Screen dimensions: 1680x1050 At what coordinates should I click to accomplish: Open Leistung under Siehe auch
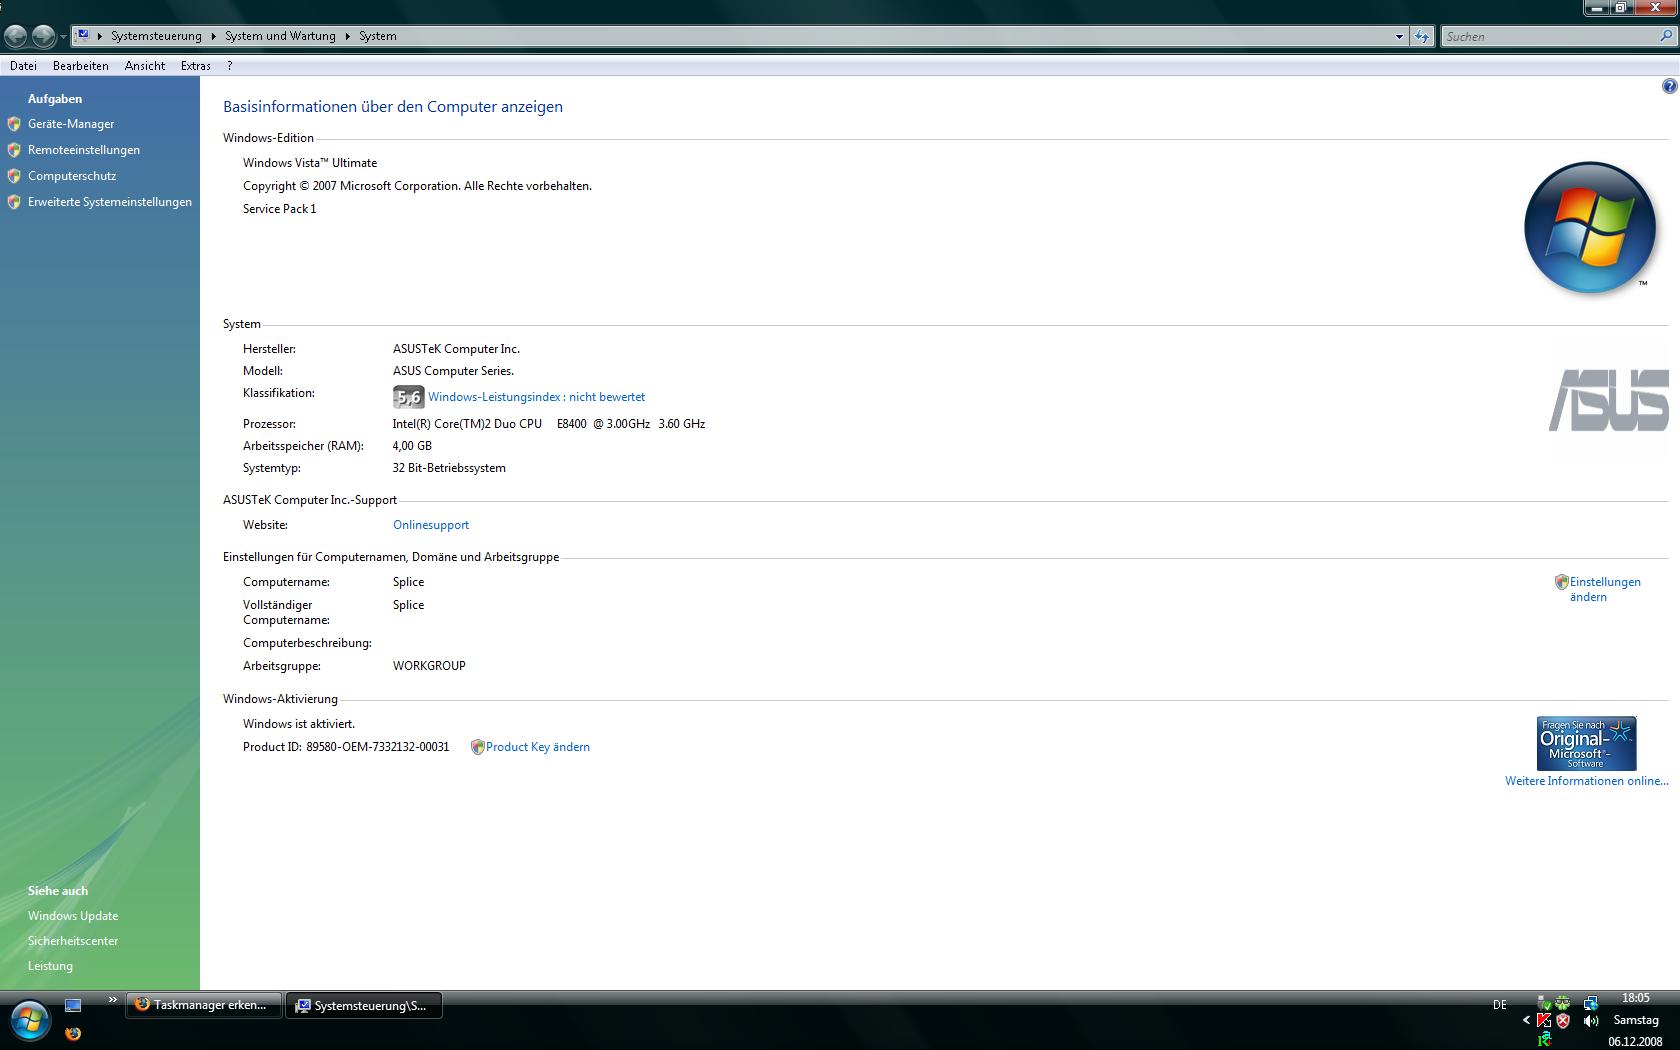[x=50, y=966]
